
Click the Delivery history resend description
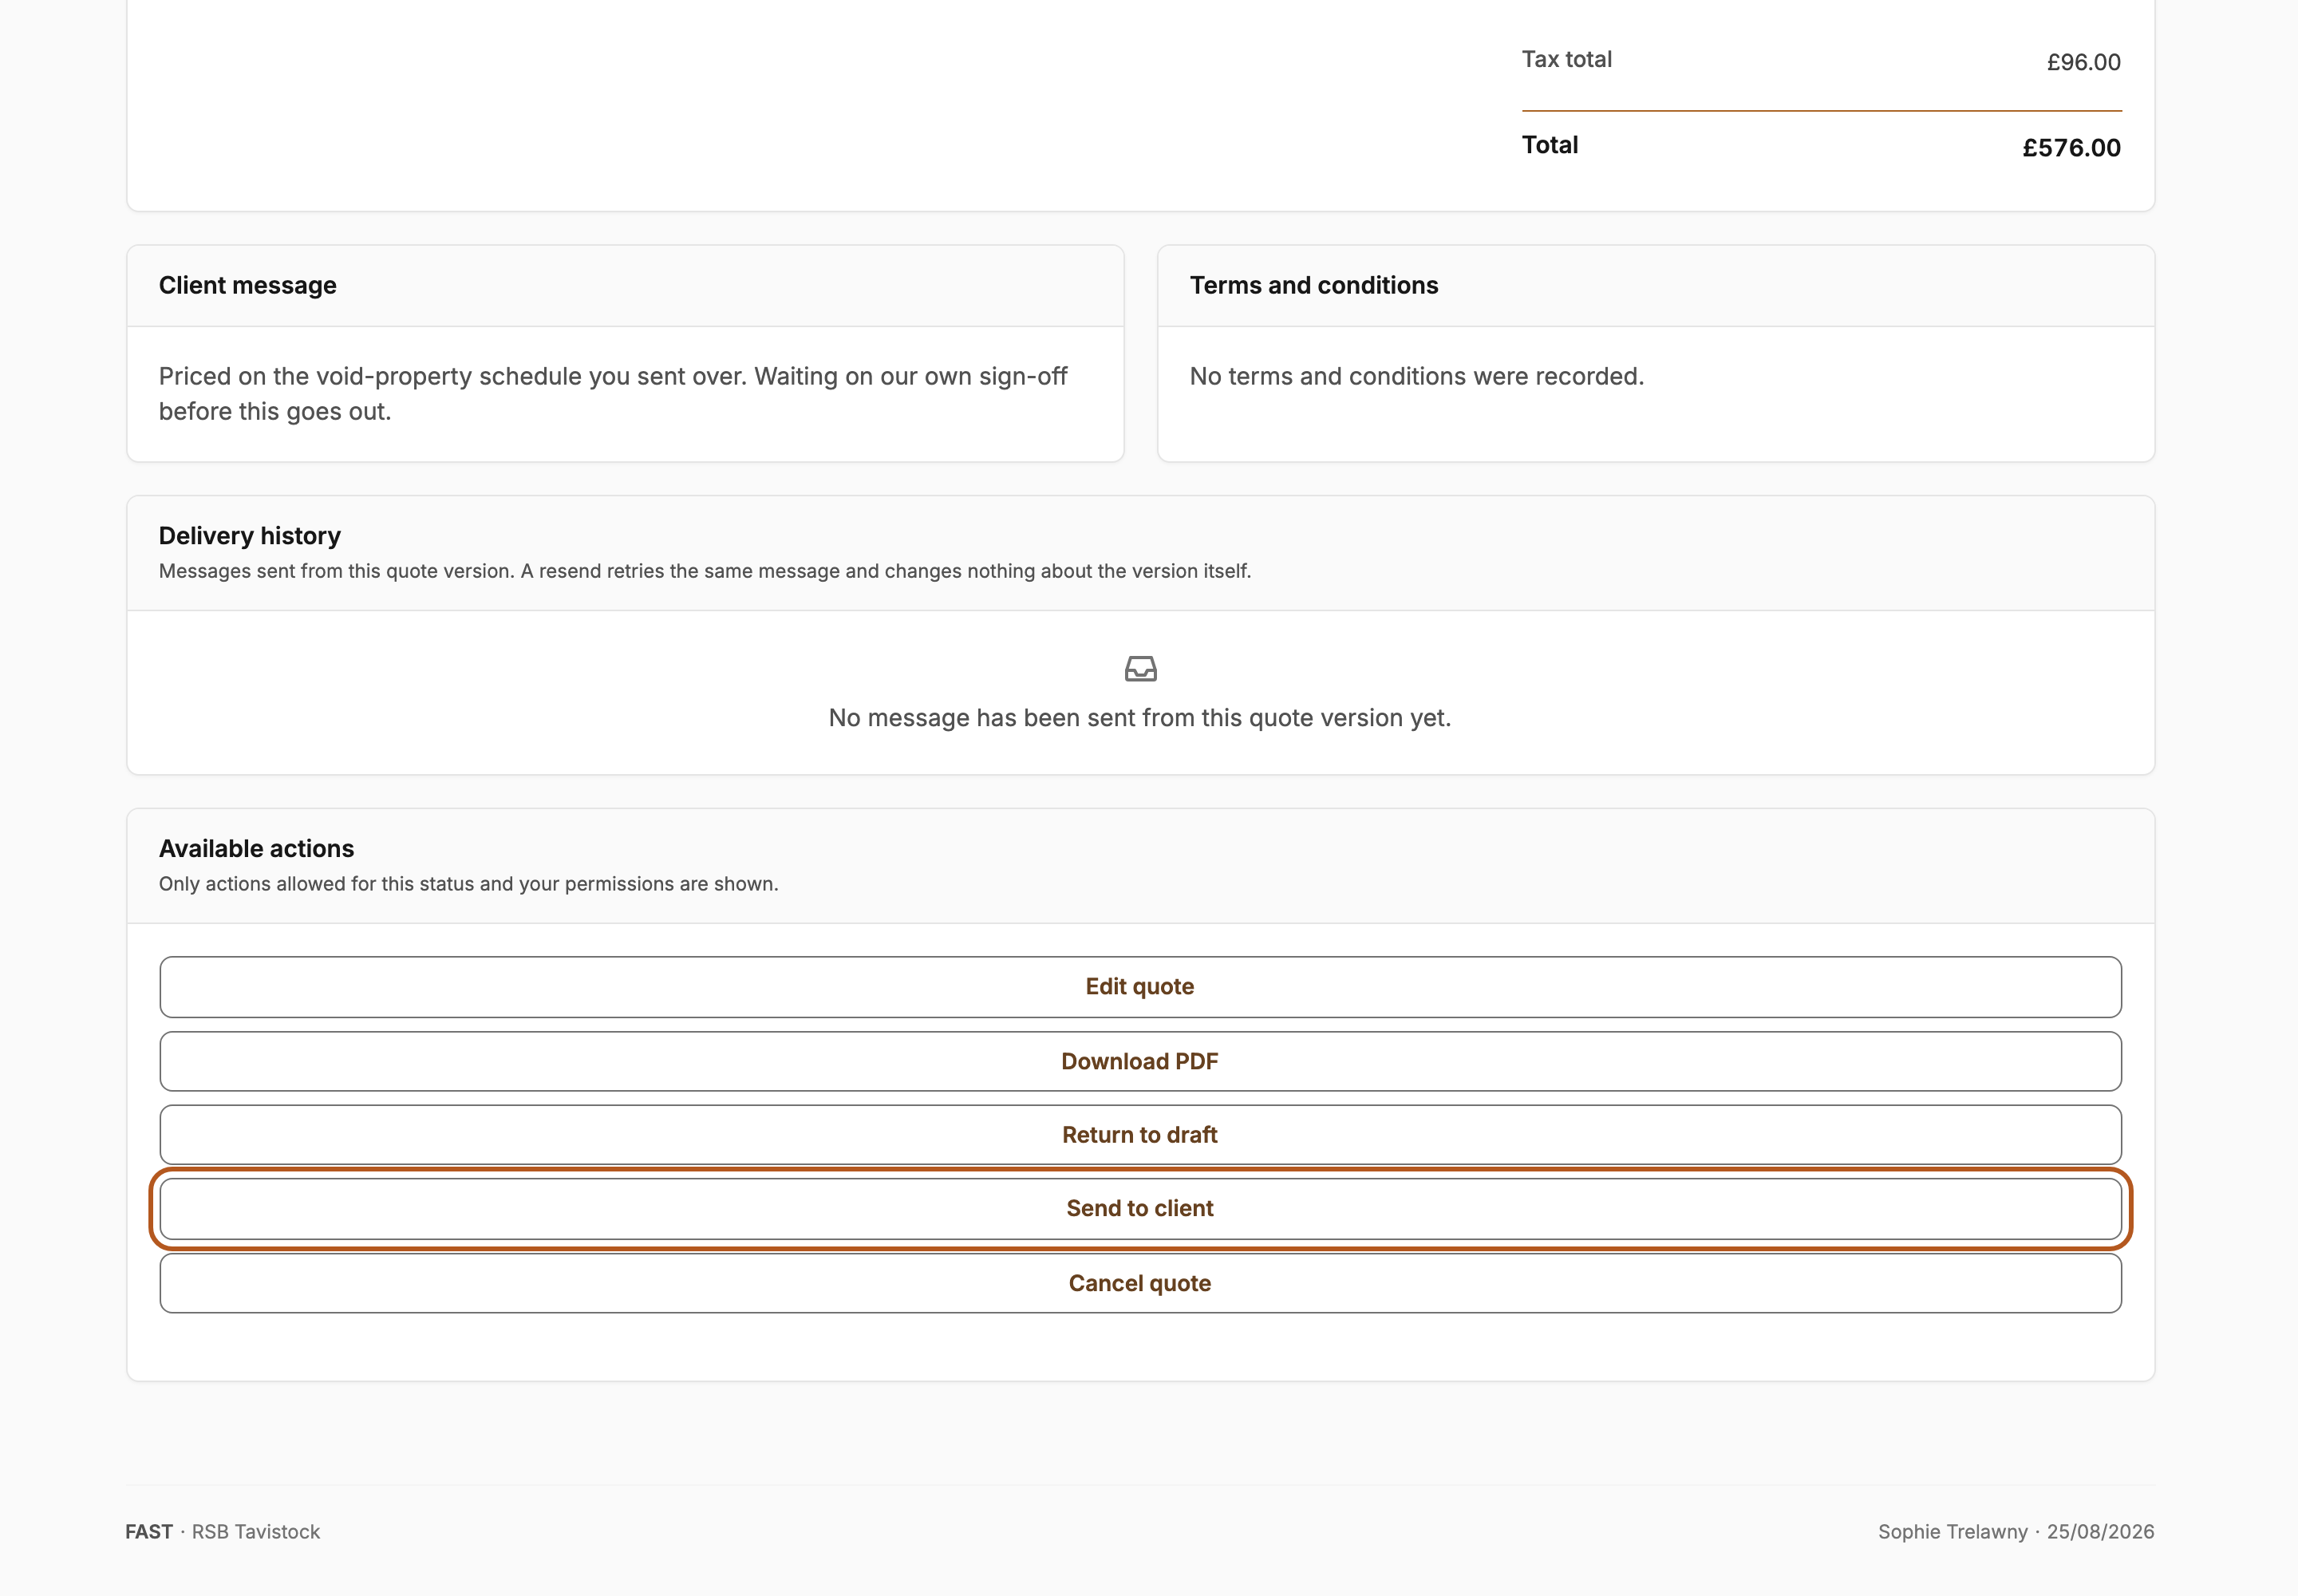(x=705, y=571)
